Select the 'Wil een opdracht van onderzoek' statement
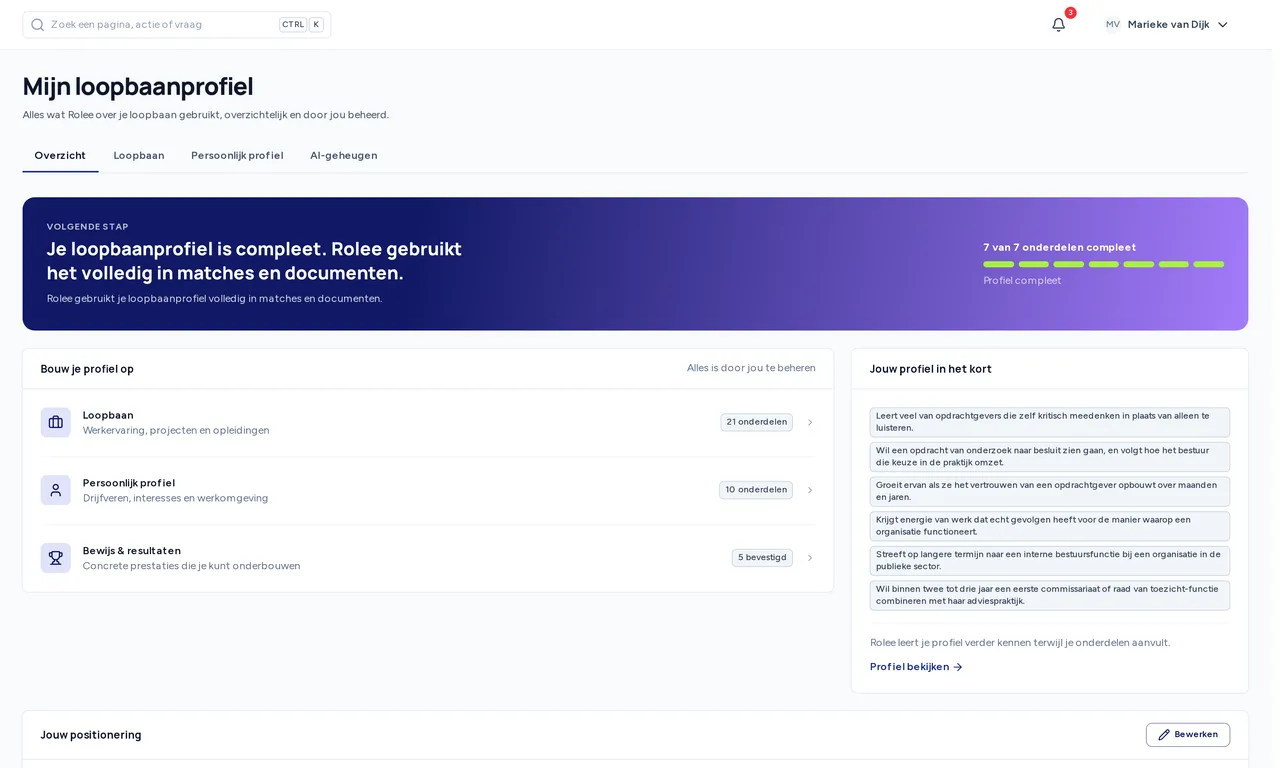This screenshot has height=768, width=1280. pyautogui.click(x=1050, y=457)
